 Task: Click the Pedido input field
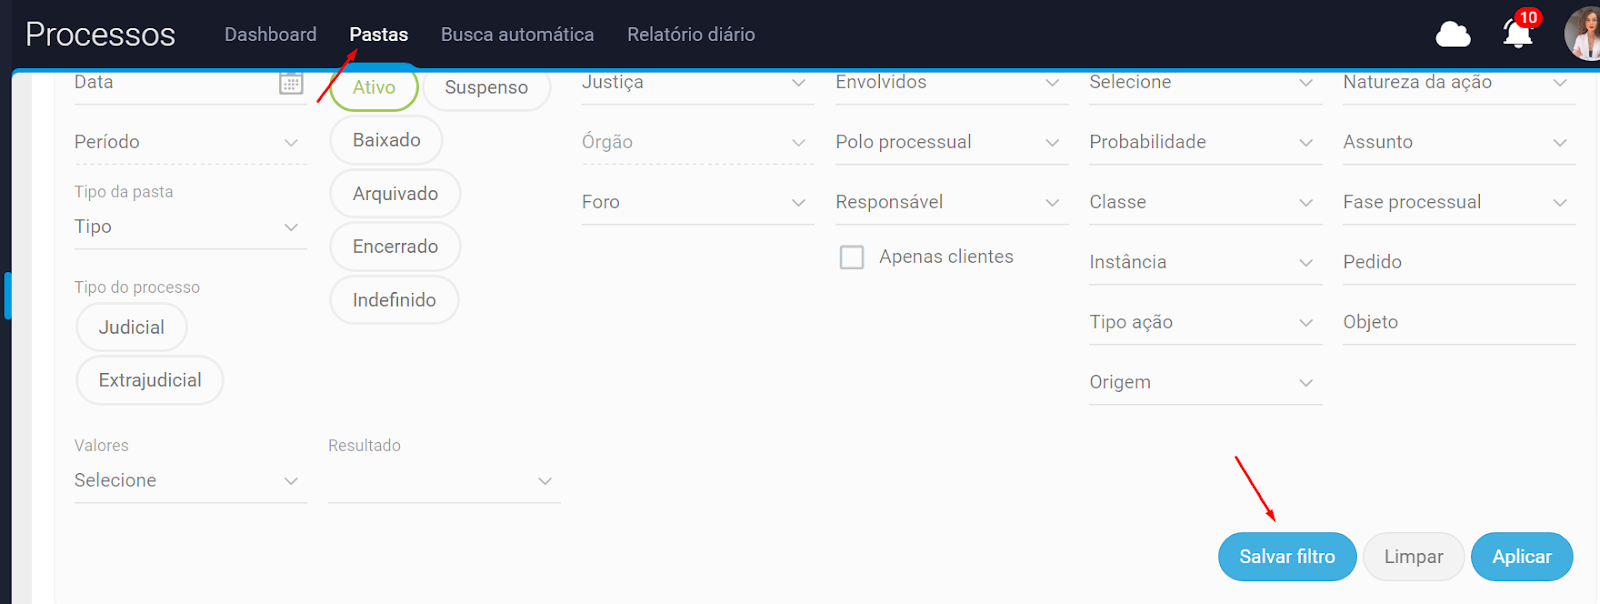pyautogui.click(x=1457, y=262)
